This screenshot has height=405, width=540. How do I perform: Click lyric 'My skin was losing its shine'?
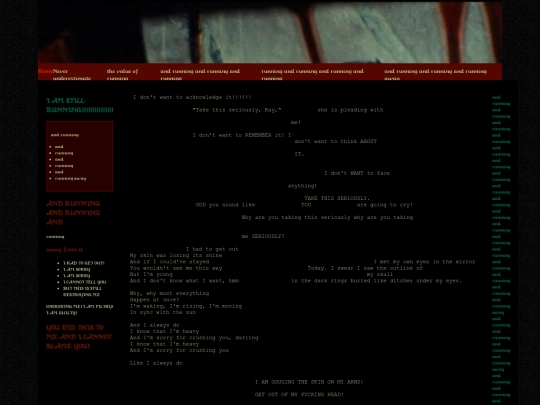click(x=176, y=255)
